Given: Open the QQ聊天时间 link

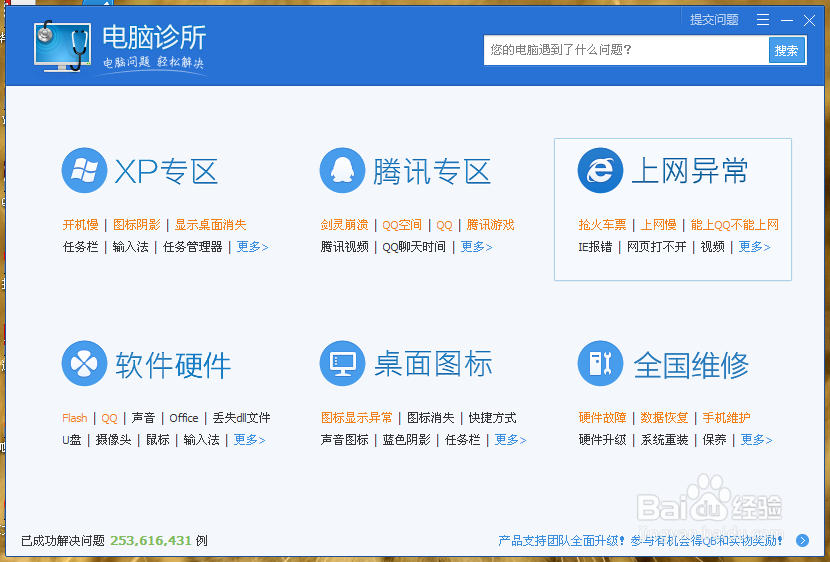Looking at the screenshot, I should [414, 247].
